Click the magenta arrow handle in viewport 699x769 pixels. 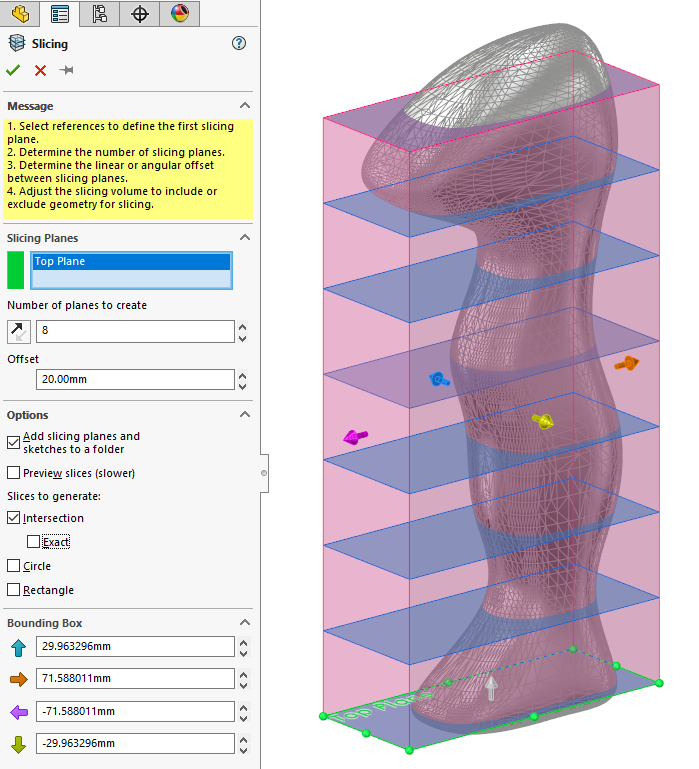coord(355,436)
